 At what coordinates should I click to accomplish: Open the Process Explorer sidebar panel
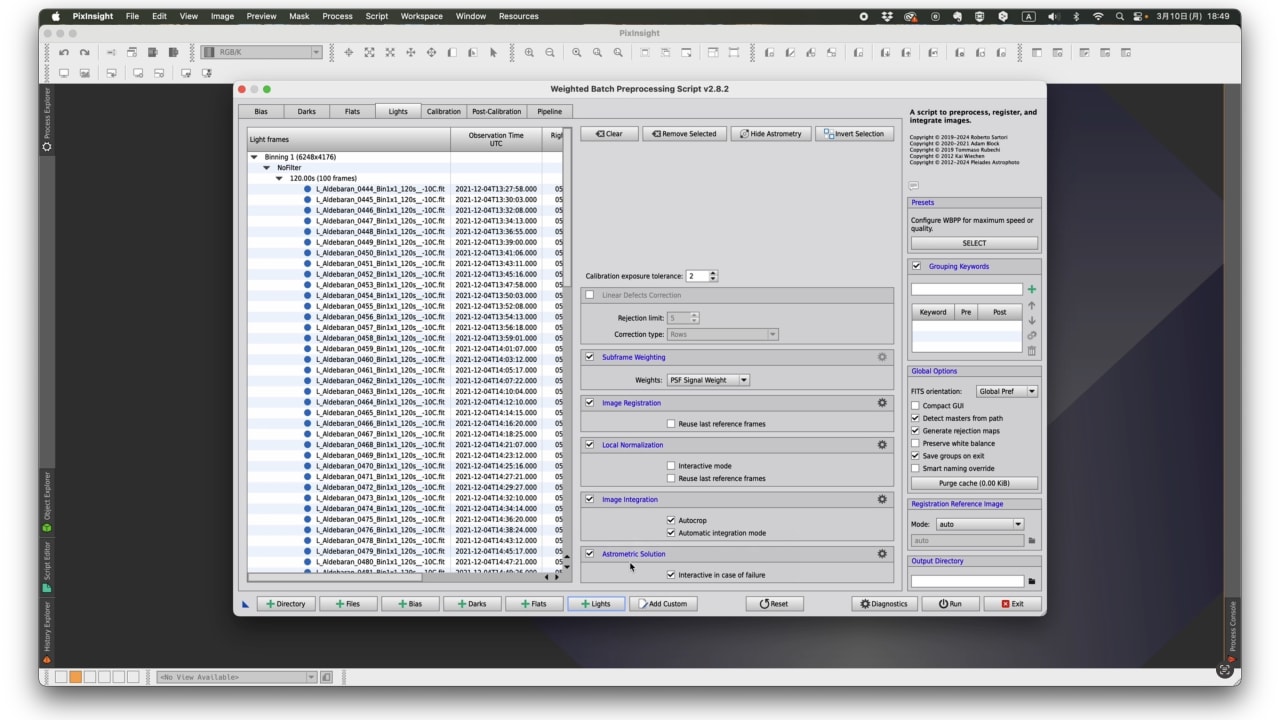click(46, 119)
